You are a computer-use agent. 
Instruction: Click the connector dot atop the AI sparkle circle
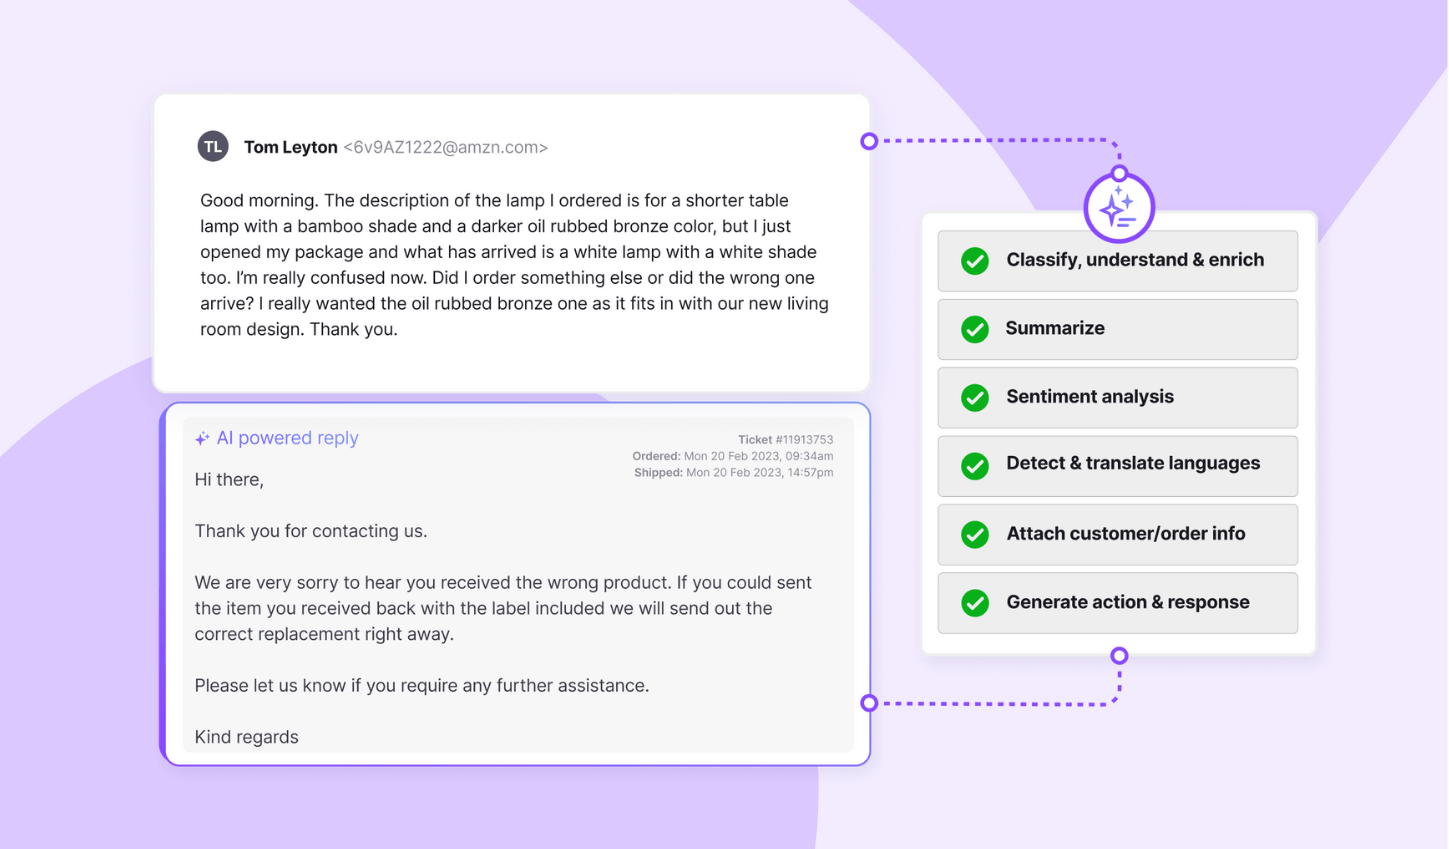tap(1119, 173)
